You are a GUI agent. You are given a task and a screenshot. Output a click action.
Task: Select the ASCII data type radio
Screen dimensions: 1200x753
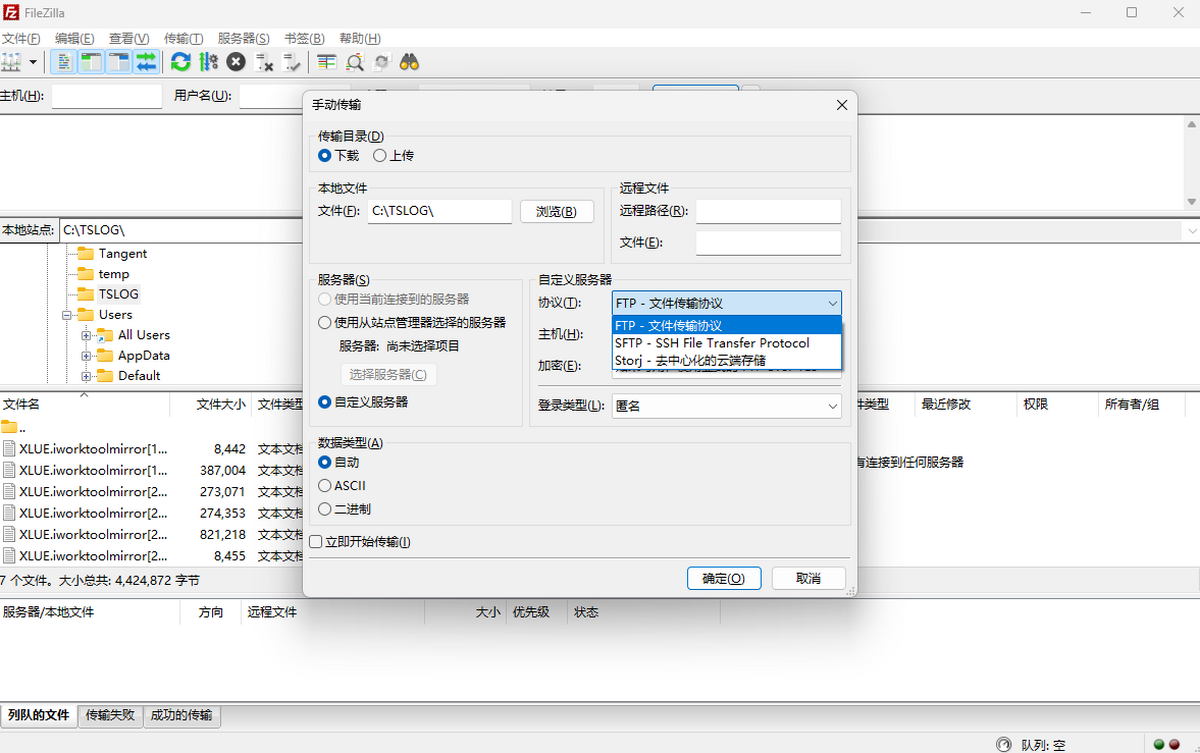click(x=342, y=485)
